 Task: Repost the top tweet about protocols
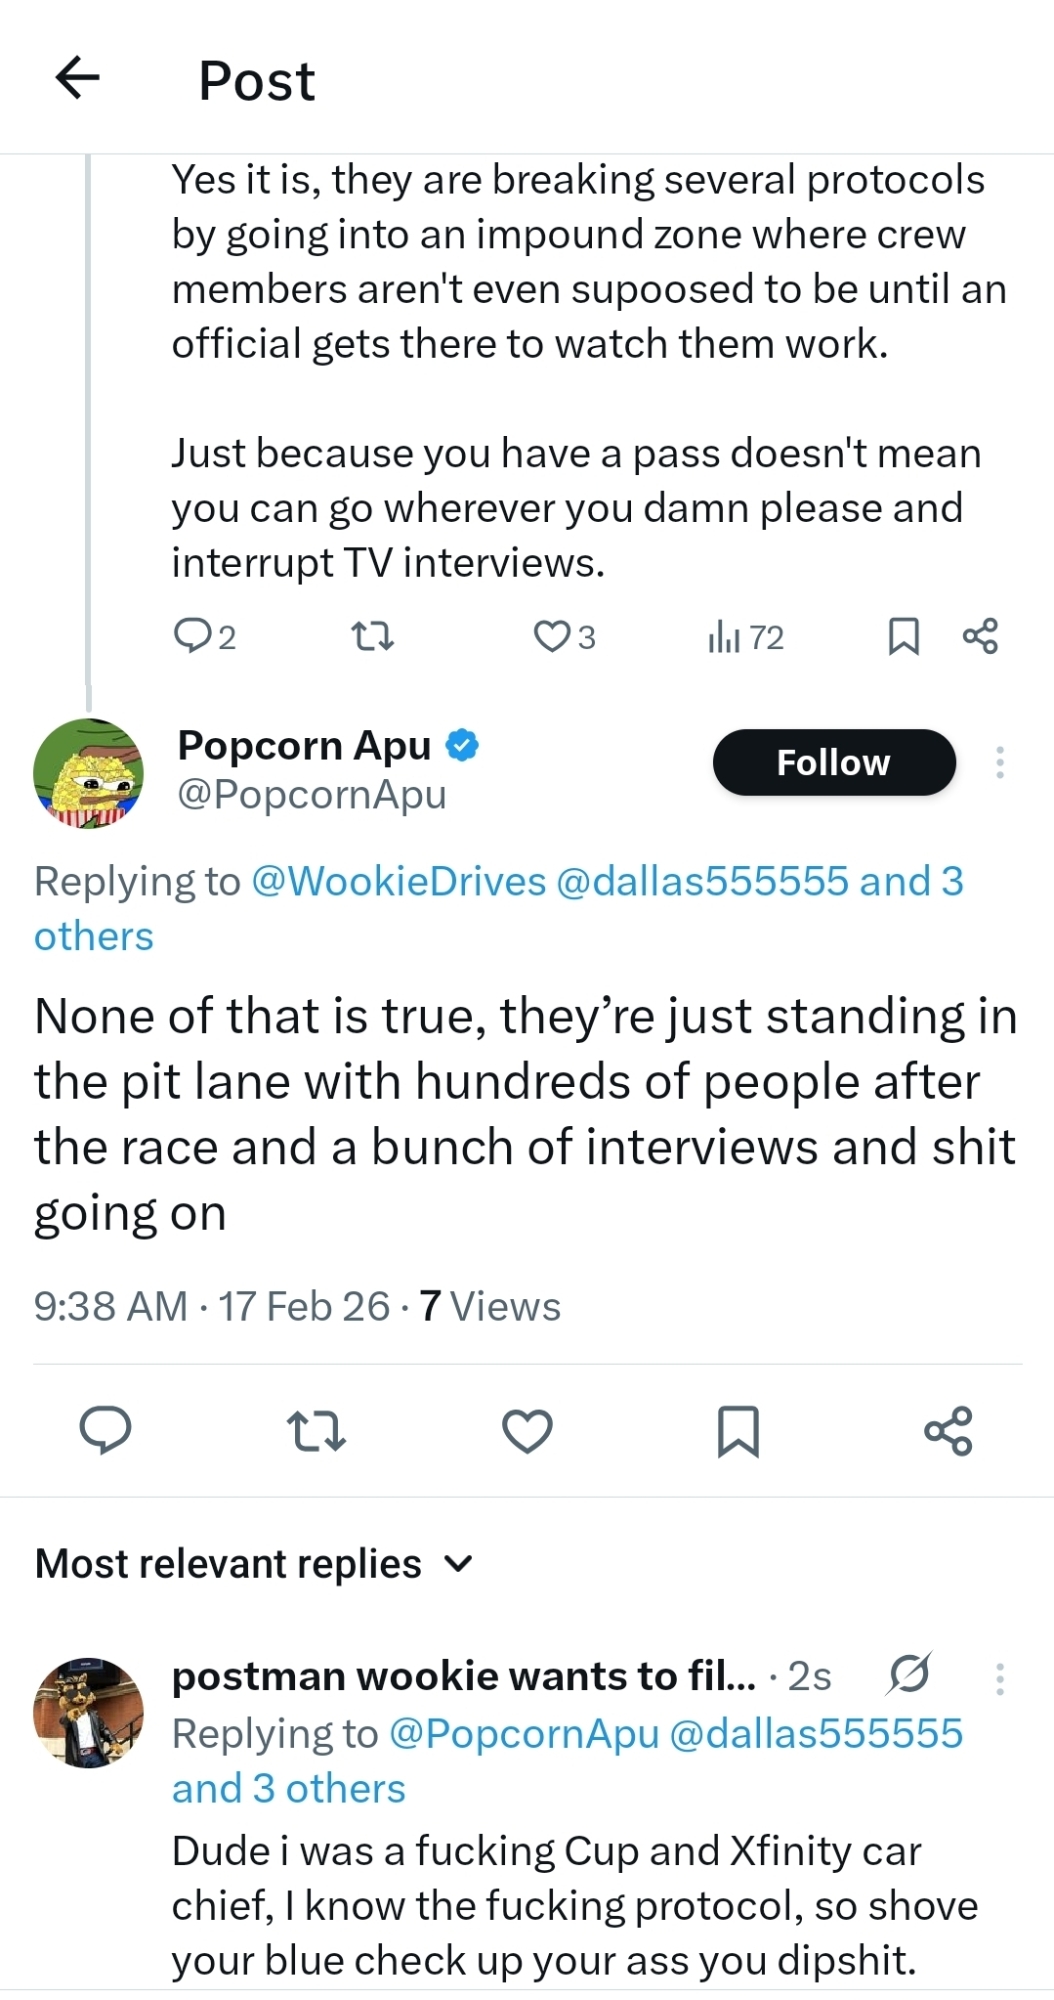(x=374, y=636)
